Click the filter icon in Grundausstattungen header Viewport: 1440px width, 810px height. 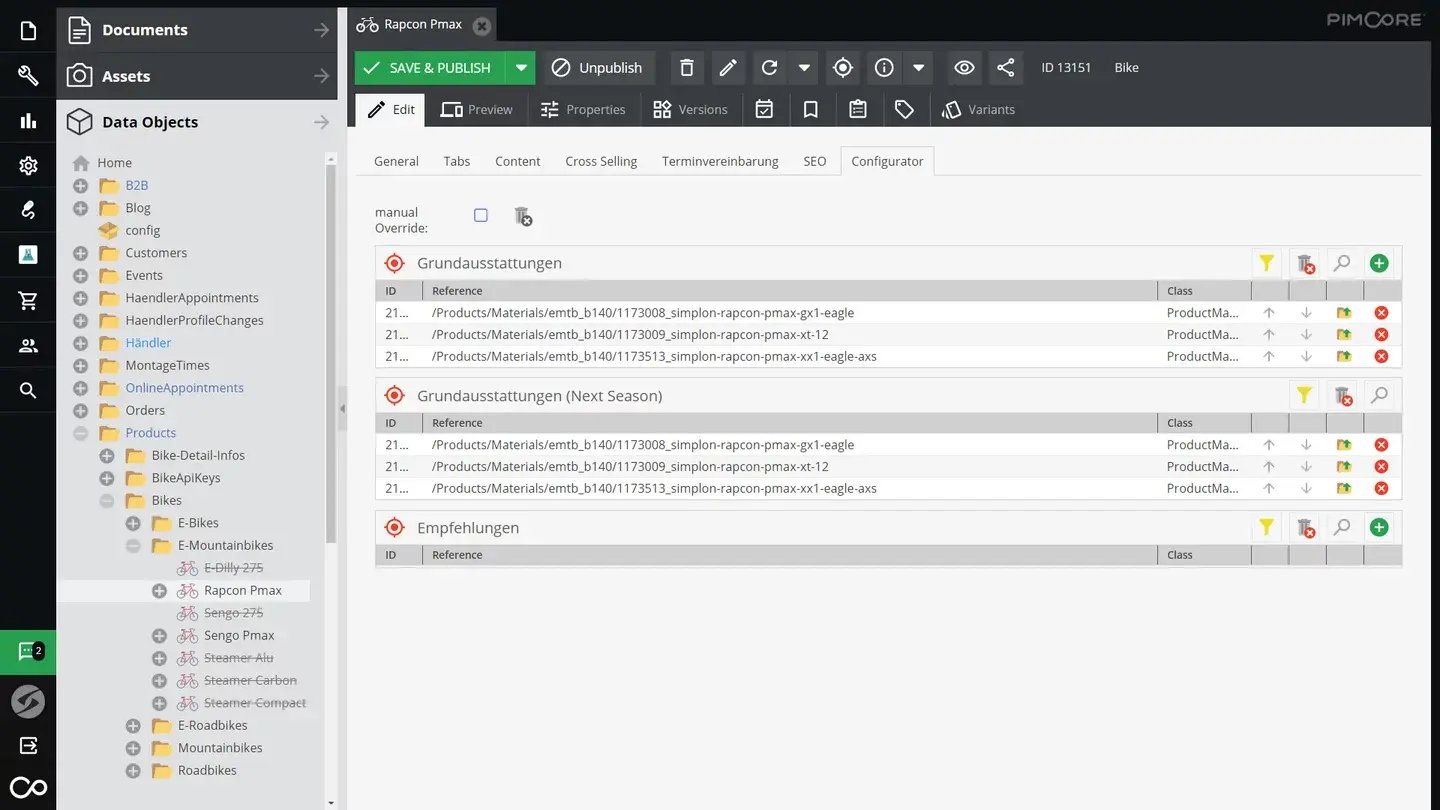pyautogui.click(x=1267, y=263)
